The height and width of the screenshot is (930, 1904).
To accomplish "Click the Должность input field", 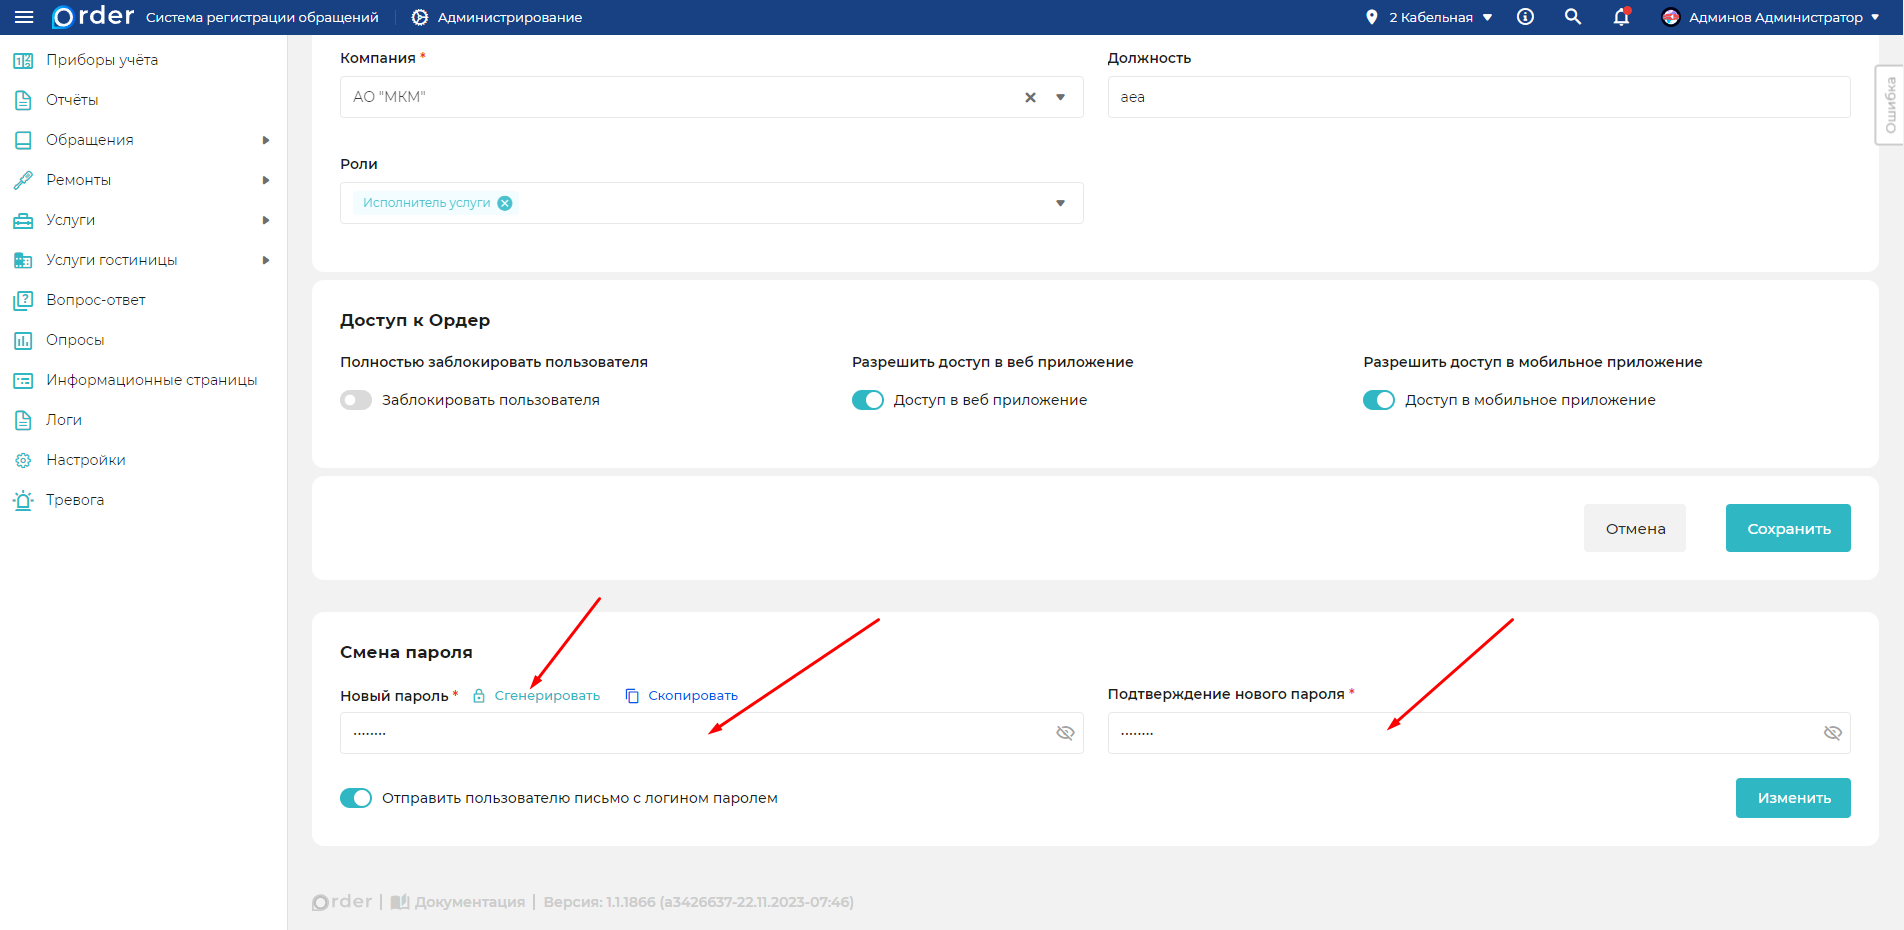I will (x=1478, y=98).
